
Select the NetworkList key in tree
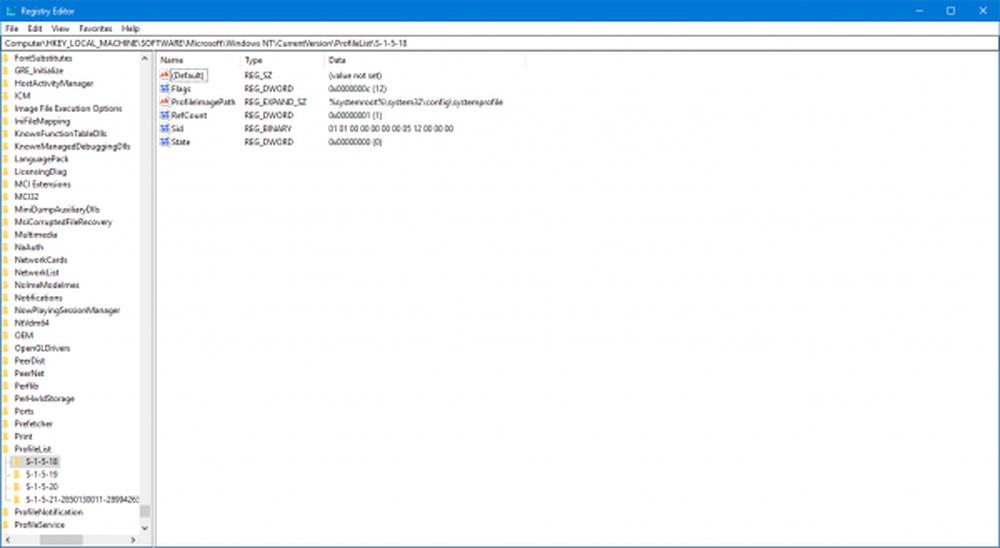click(x=38, y=272)
